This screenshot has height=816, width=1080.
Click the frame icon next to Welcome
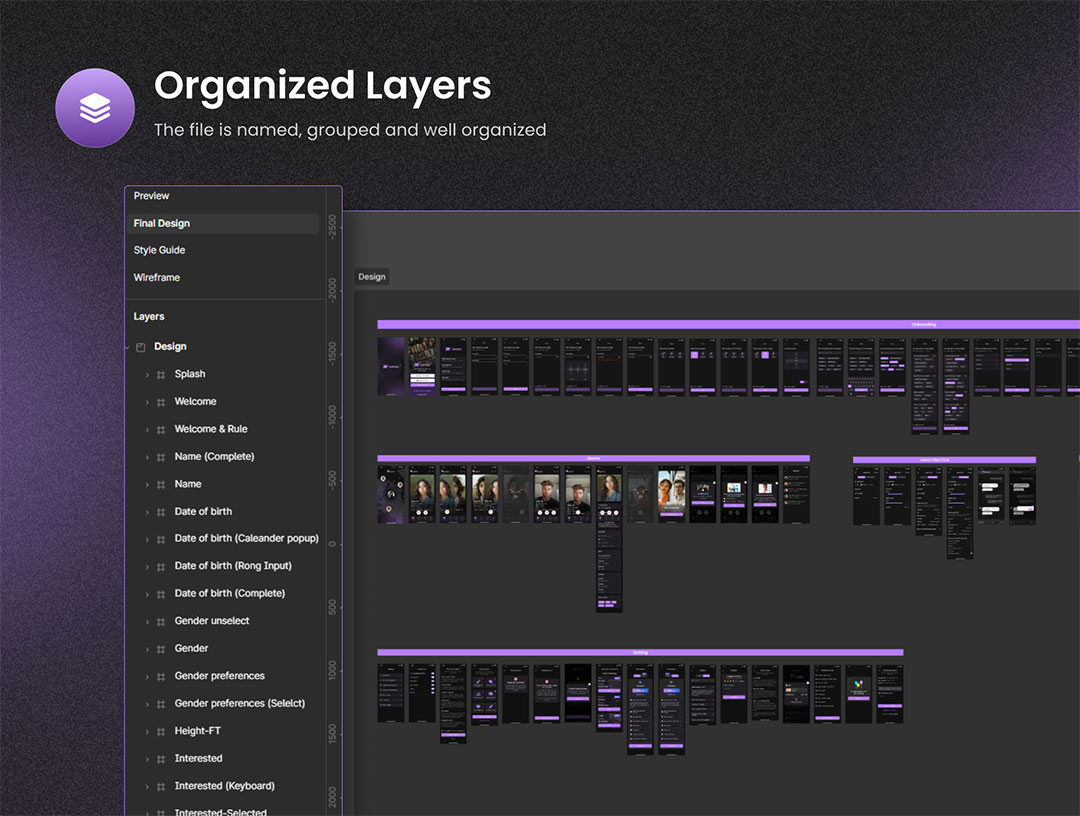click(160, 402)
